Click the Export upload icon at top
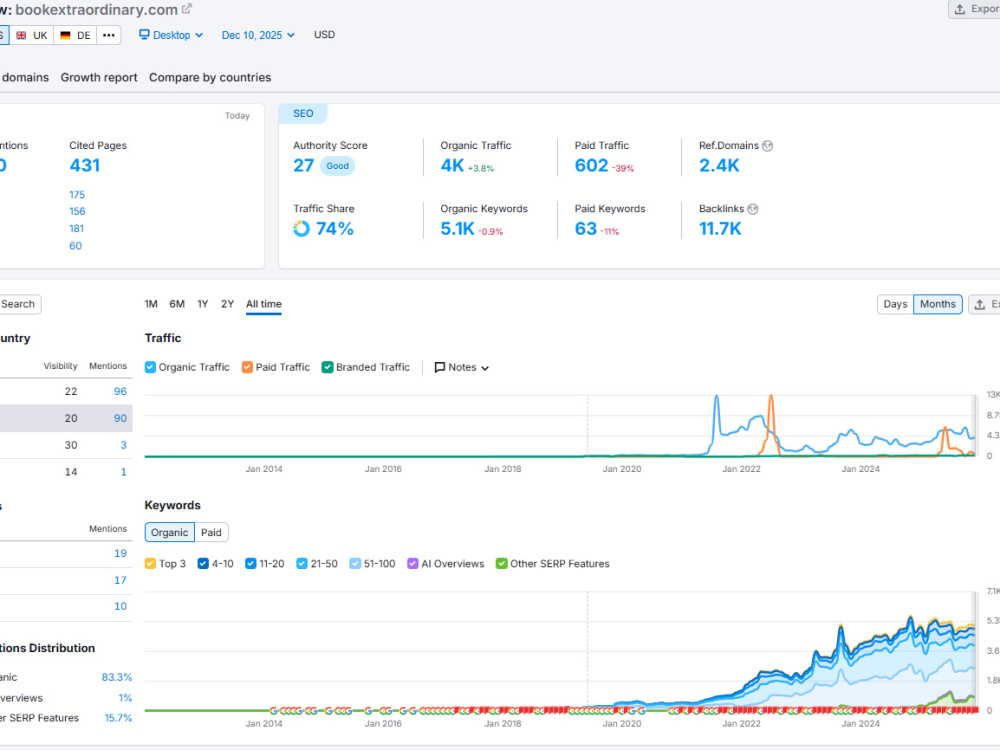This screenshot has width=1000, height=750. click(960, 9)
